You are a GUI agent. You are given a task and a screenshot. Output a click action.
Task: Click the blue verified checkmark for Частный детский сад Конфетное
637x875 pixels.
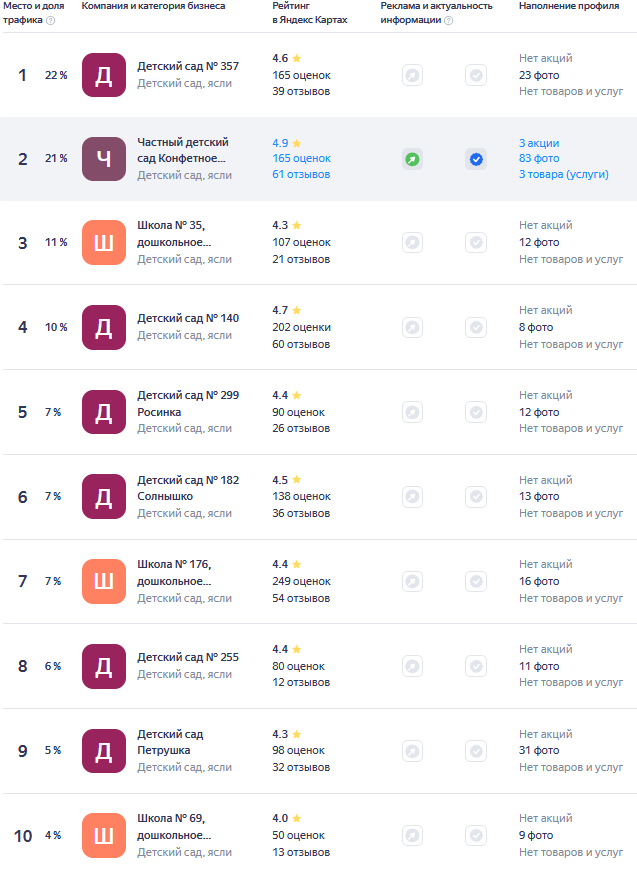(x=476, y=160)
